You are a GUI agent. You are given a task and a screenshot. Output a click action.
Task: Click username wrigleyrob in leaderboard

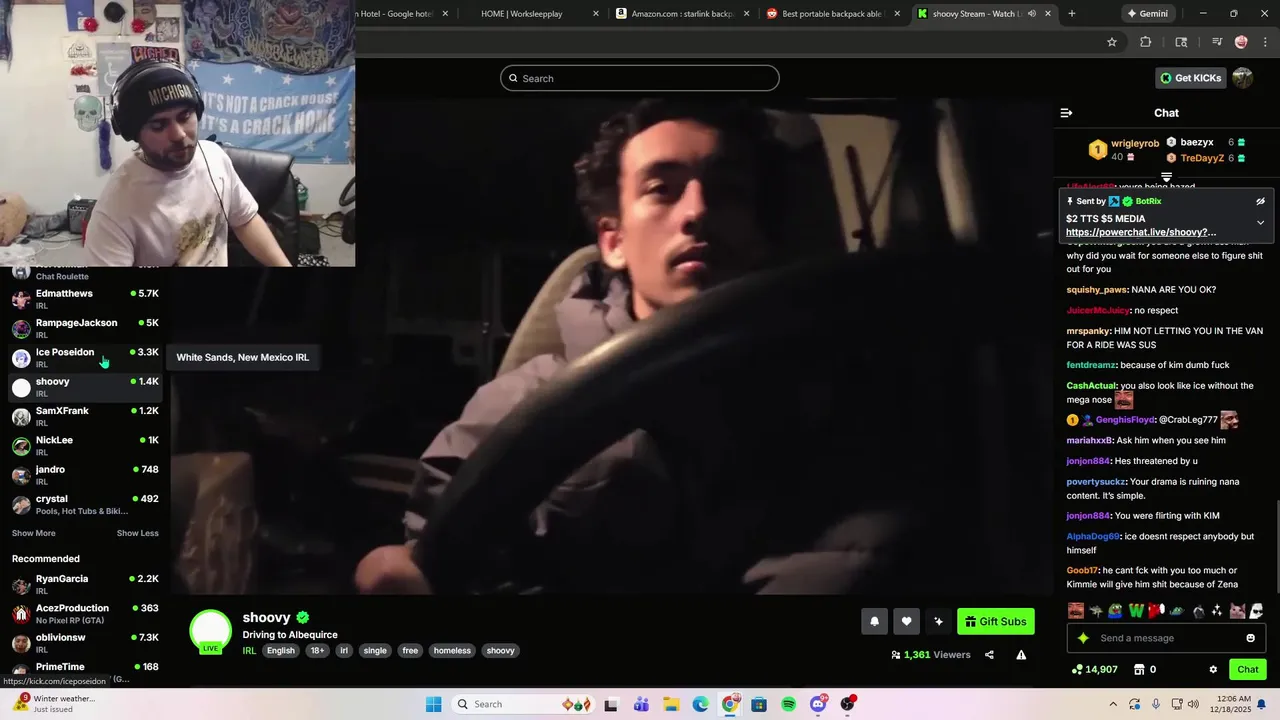pyautogui.click(x=1135, y=144)
